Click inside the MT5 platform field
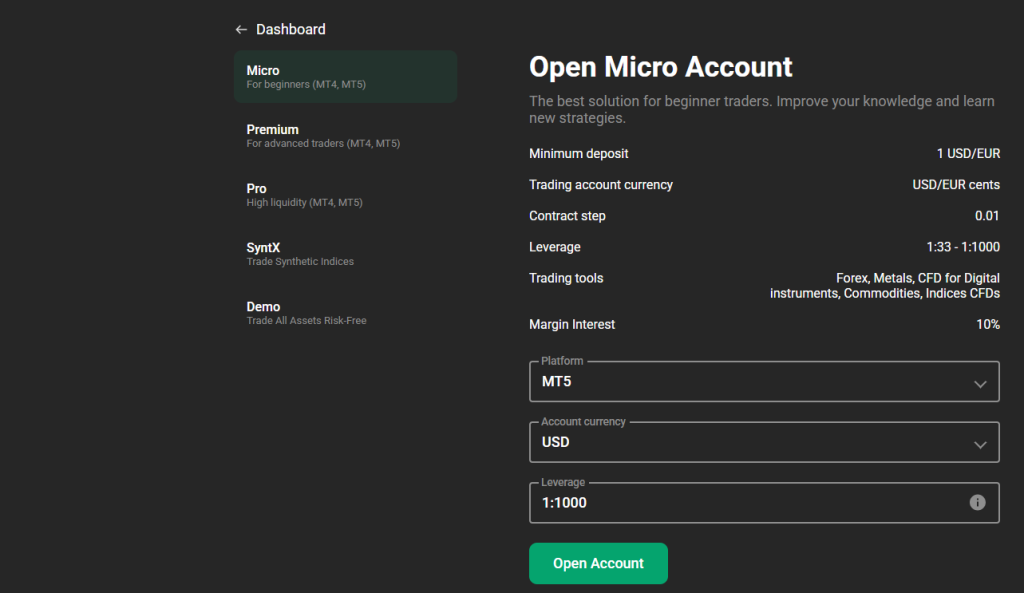This screenshot has width=1024, height=593. tap(700, 382)
